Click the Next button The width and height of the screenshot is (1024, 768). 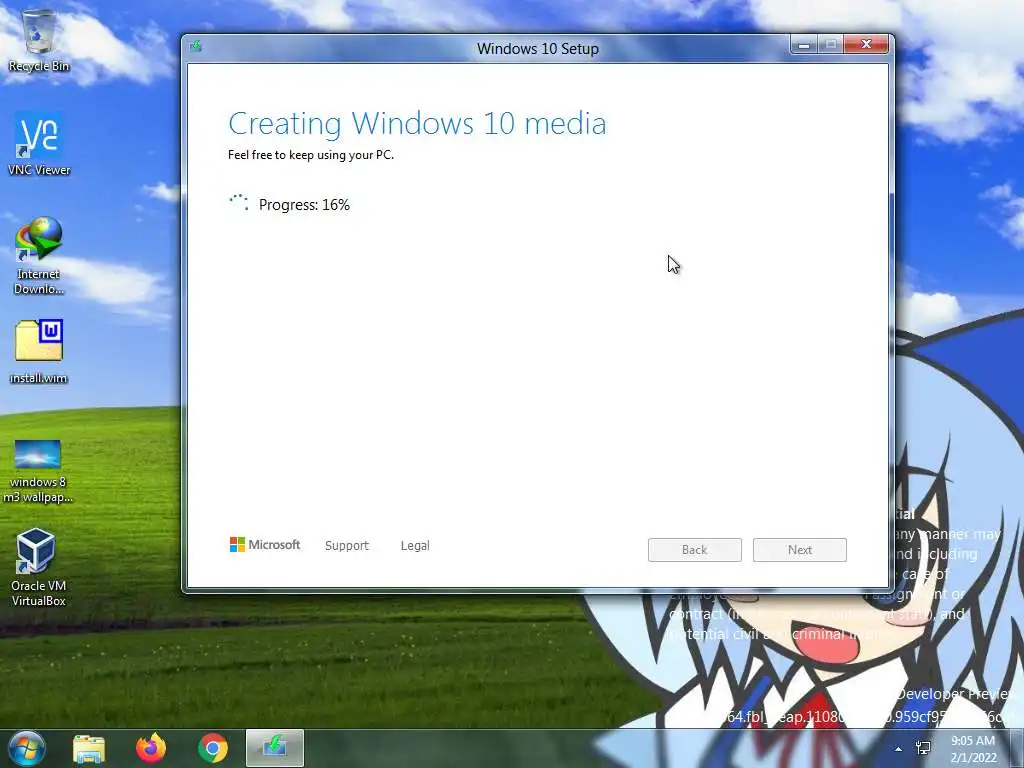coord(800,550)
